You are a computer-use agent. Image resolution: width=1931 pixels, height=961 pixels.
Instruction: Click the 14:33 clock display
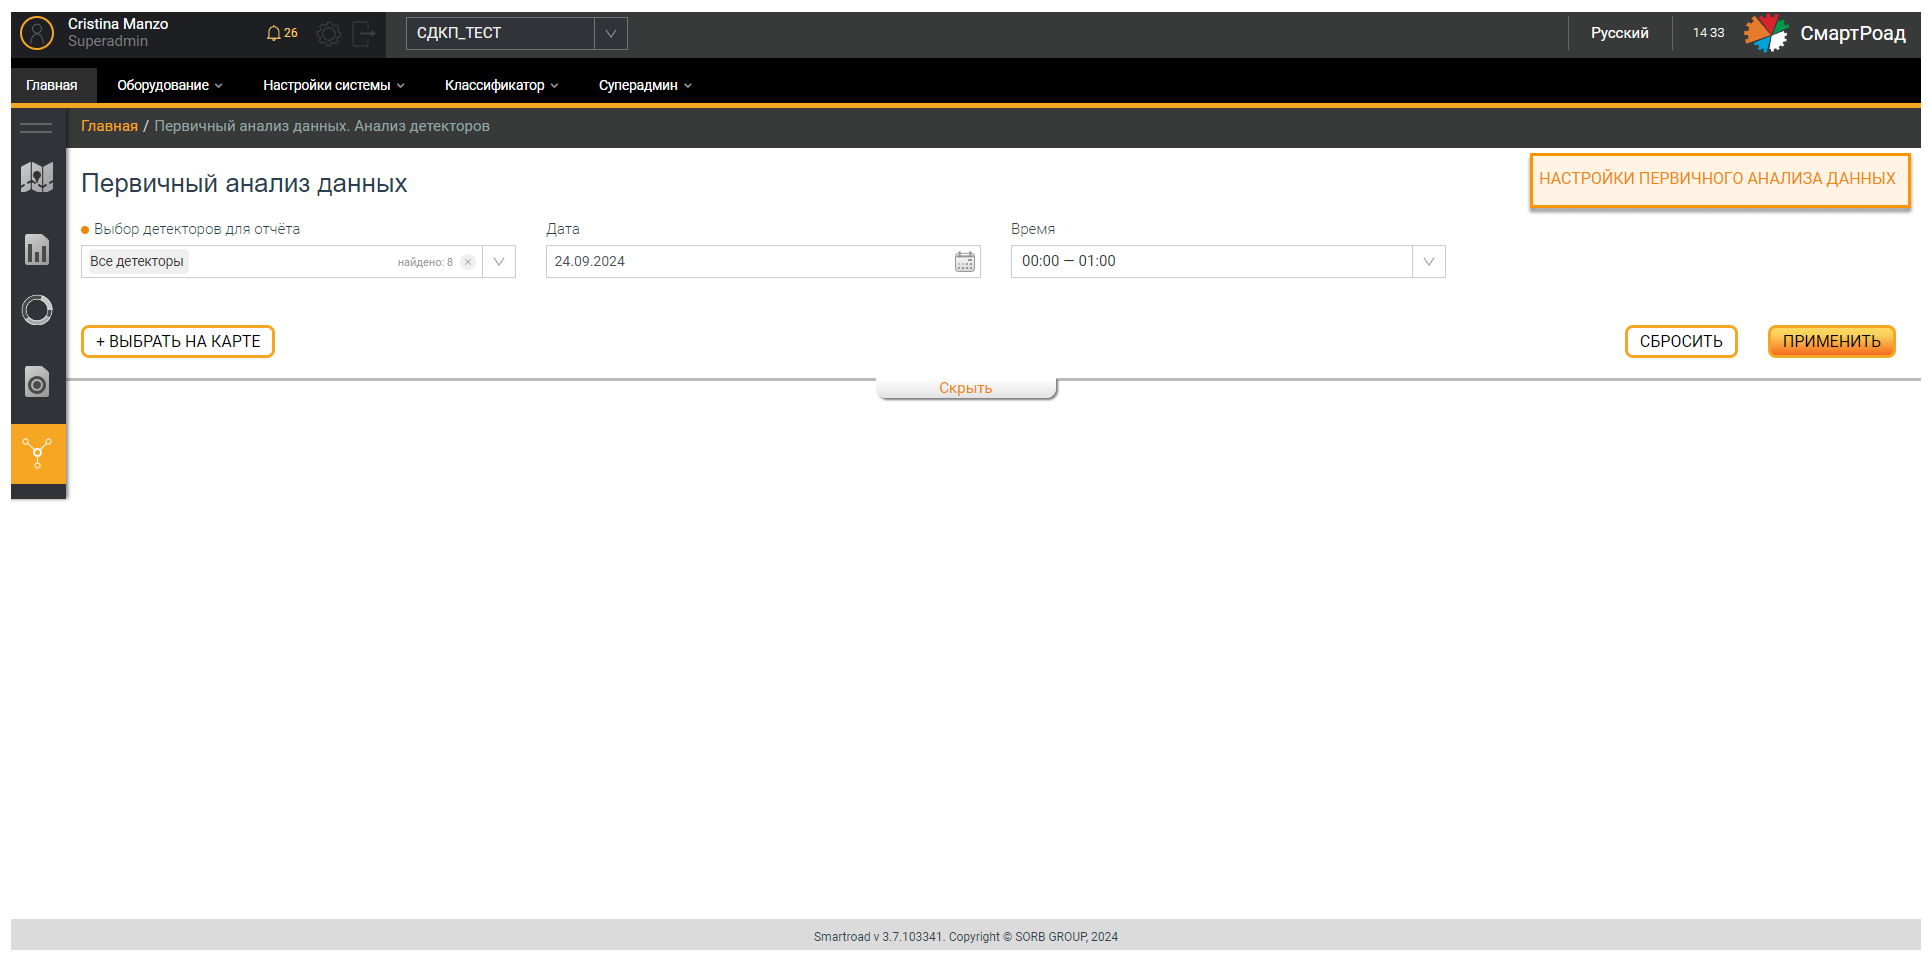click(x=1708, y=33)
